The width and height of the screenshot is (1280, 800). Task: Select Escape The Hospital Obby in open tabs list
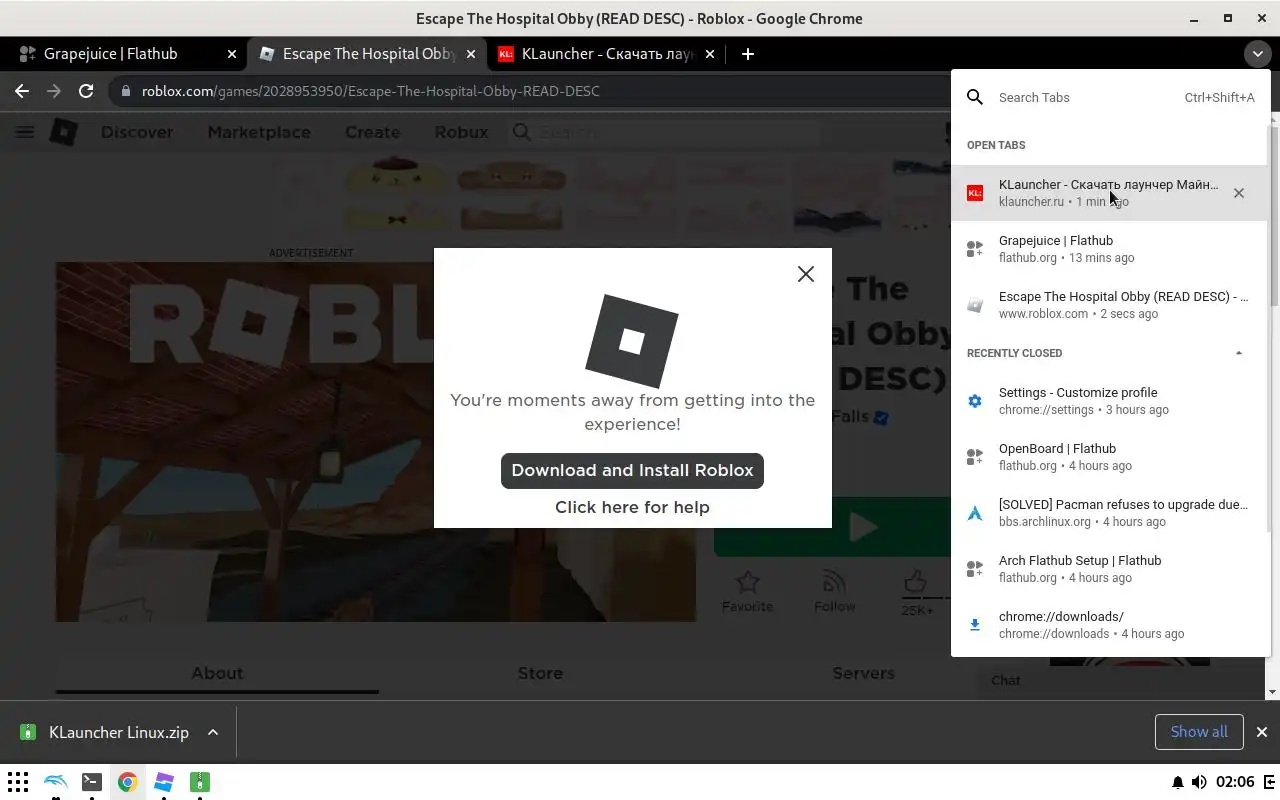1109,305
